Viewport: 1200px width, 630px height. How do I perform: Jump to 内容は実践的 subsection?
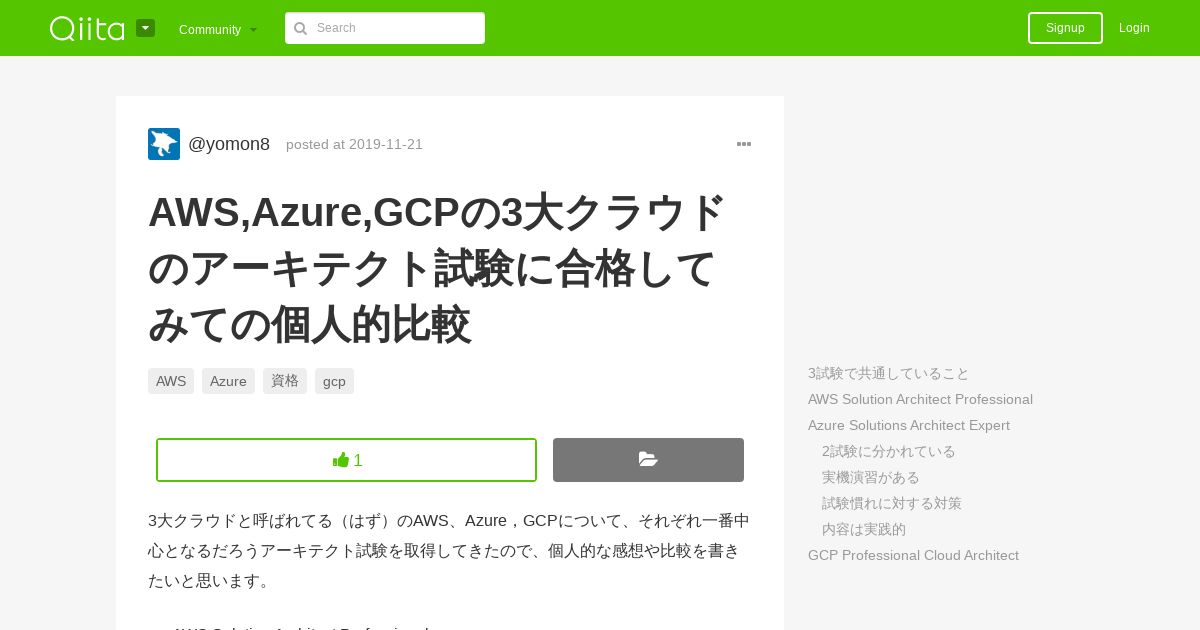point(864,529)
